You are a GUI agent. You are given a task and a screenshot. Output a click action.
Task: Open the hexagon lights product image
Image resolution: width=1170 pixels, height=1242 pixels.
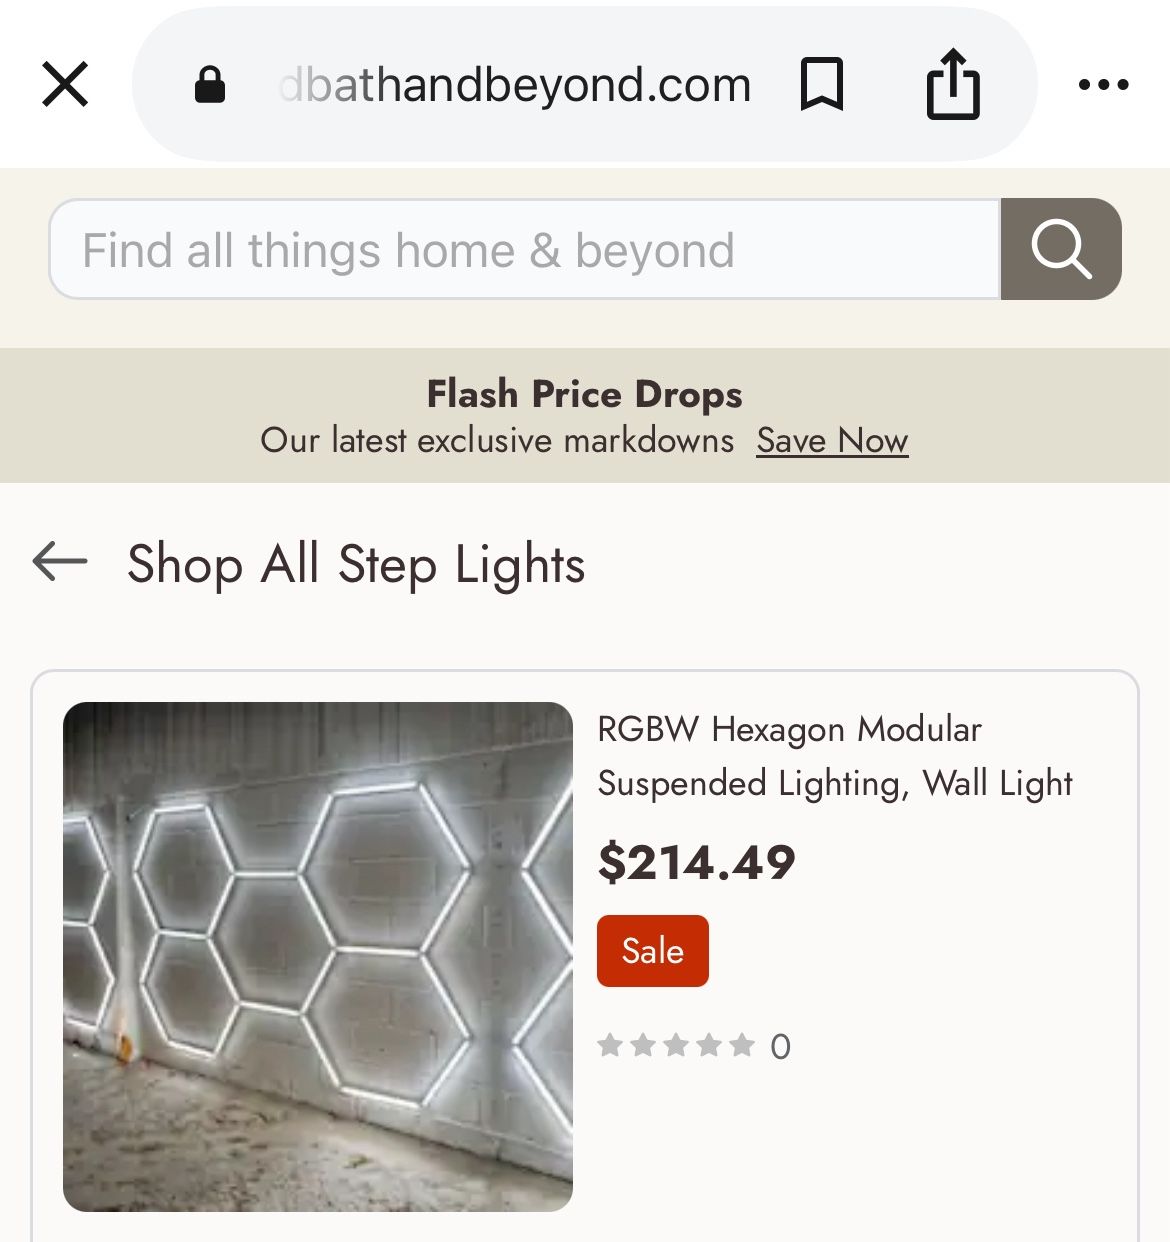[318, 956]
